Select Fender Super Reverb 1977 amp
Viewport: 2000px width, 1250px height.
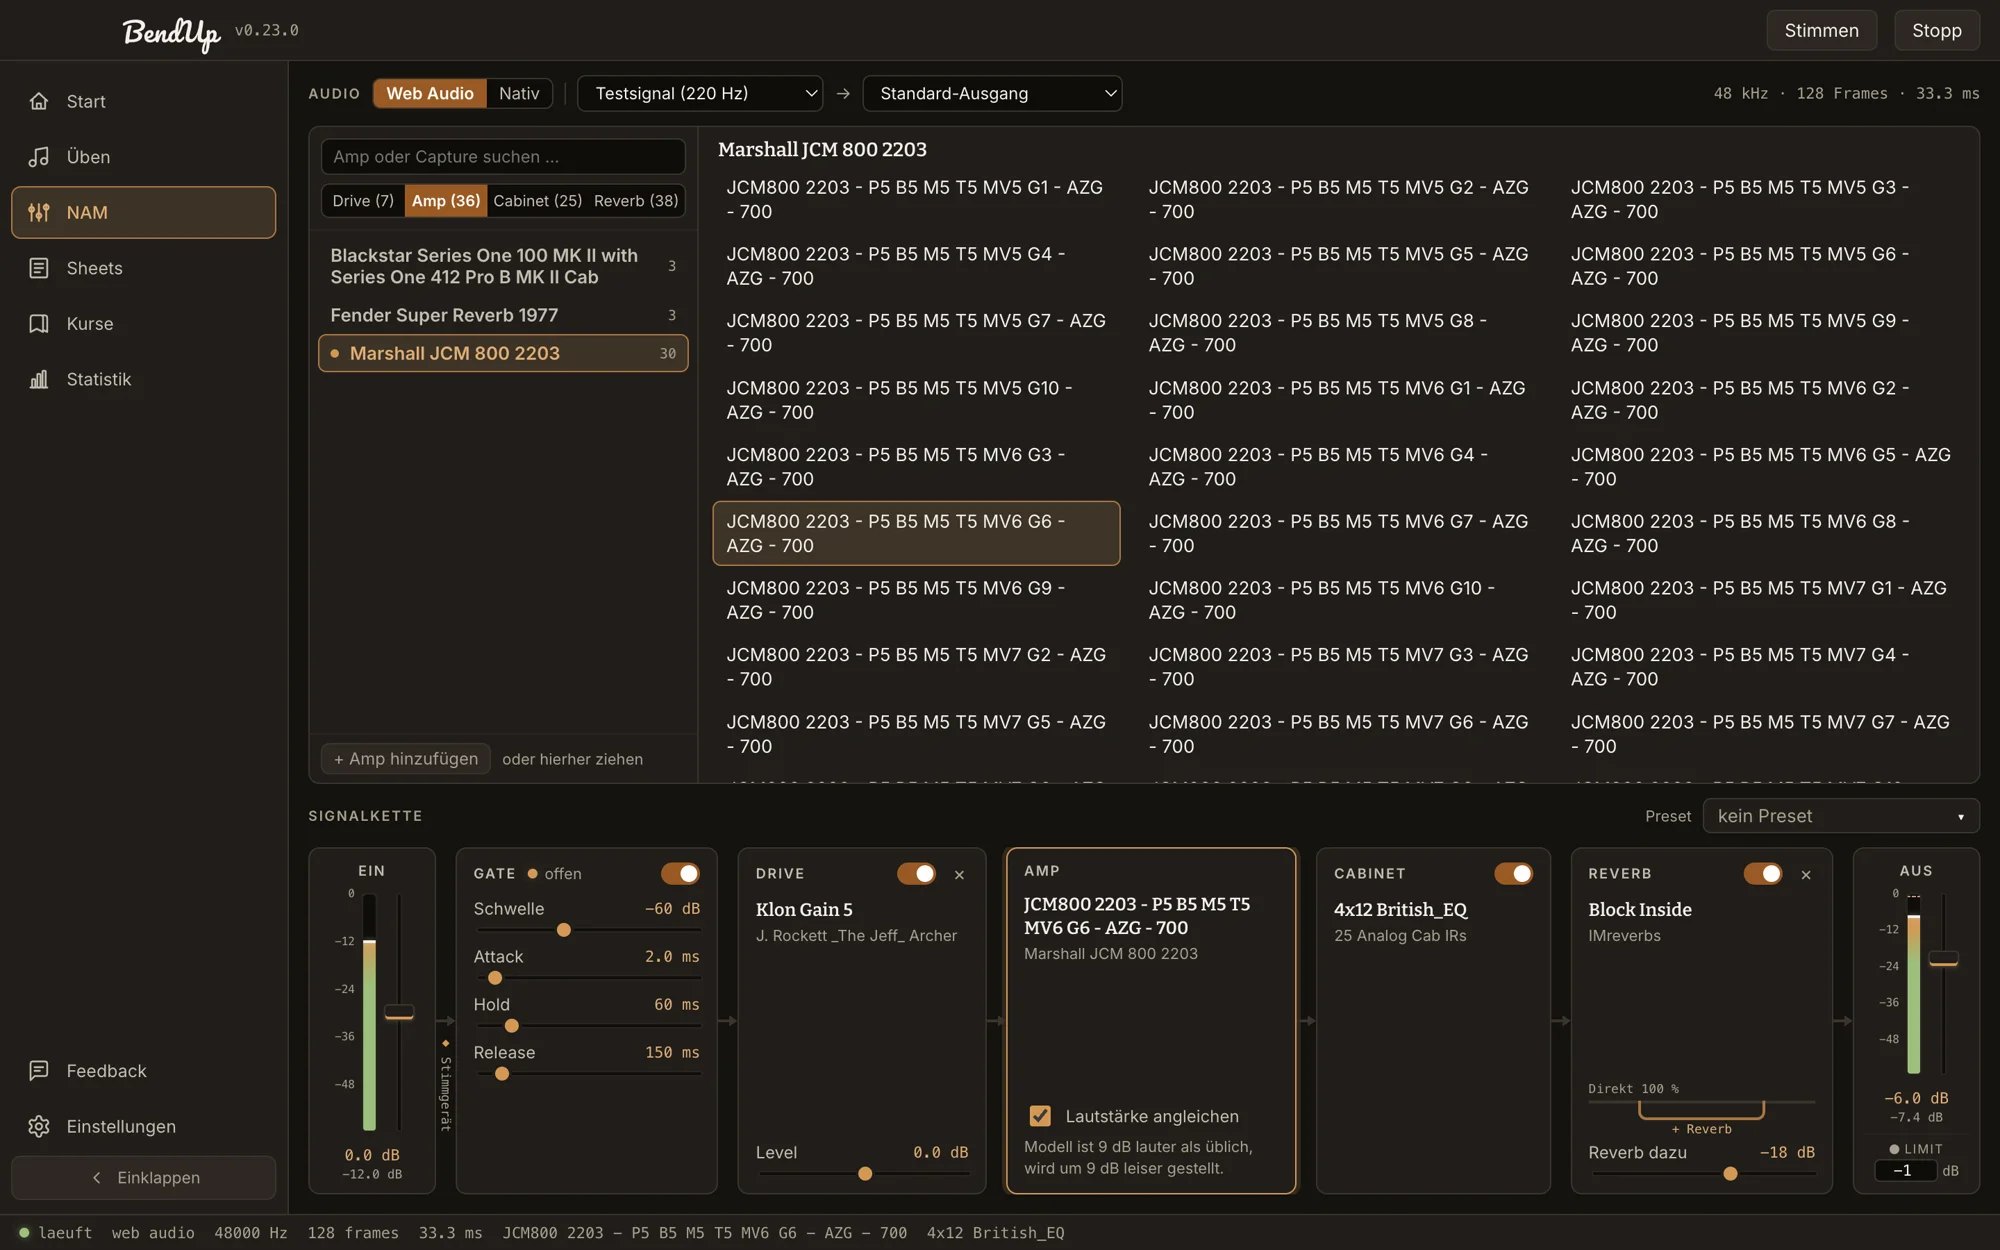[503, 315]
